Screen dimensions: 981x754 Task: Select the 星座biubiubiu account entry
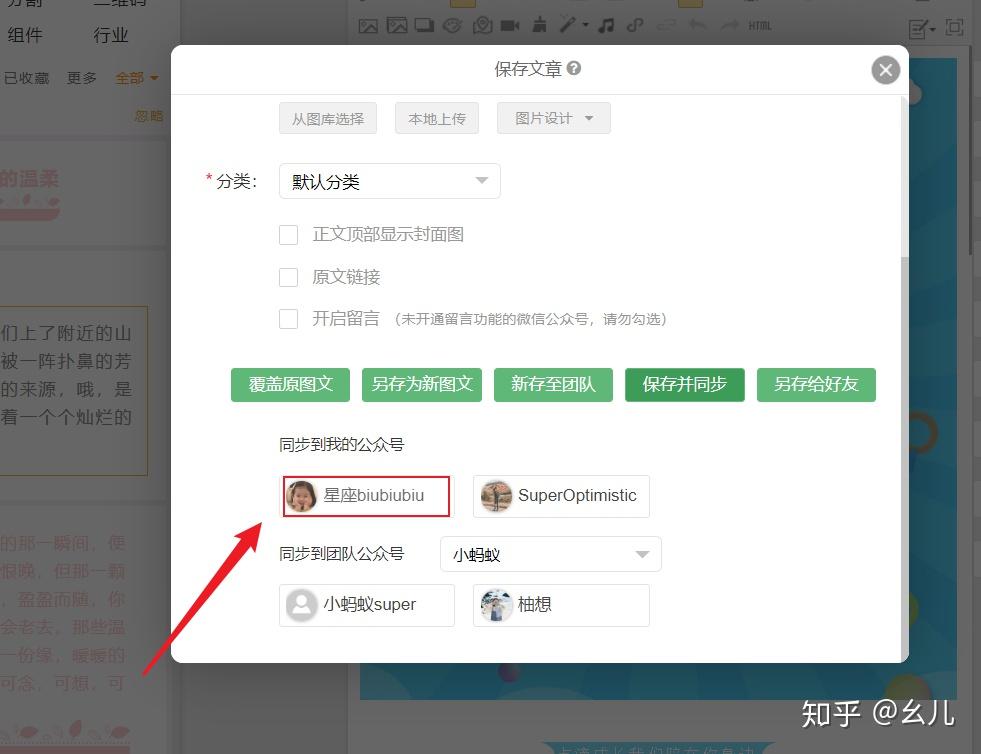pos(367,496)
